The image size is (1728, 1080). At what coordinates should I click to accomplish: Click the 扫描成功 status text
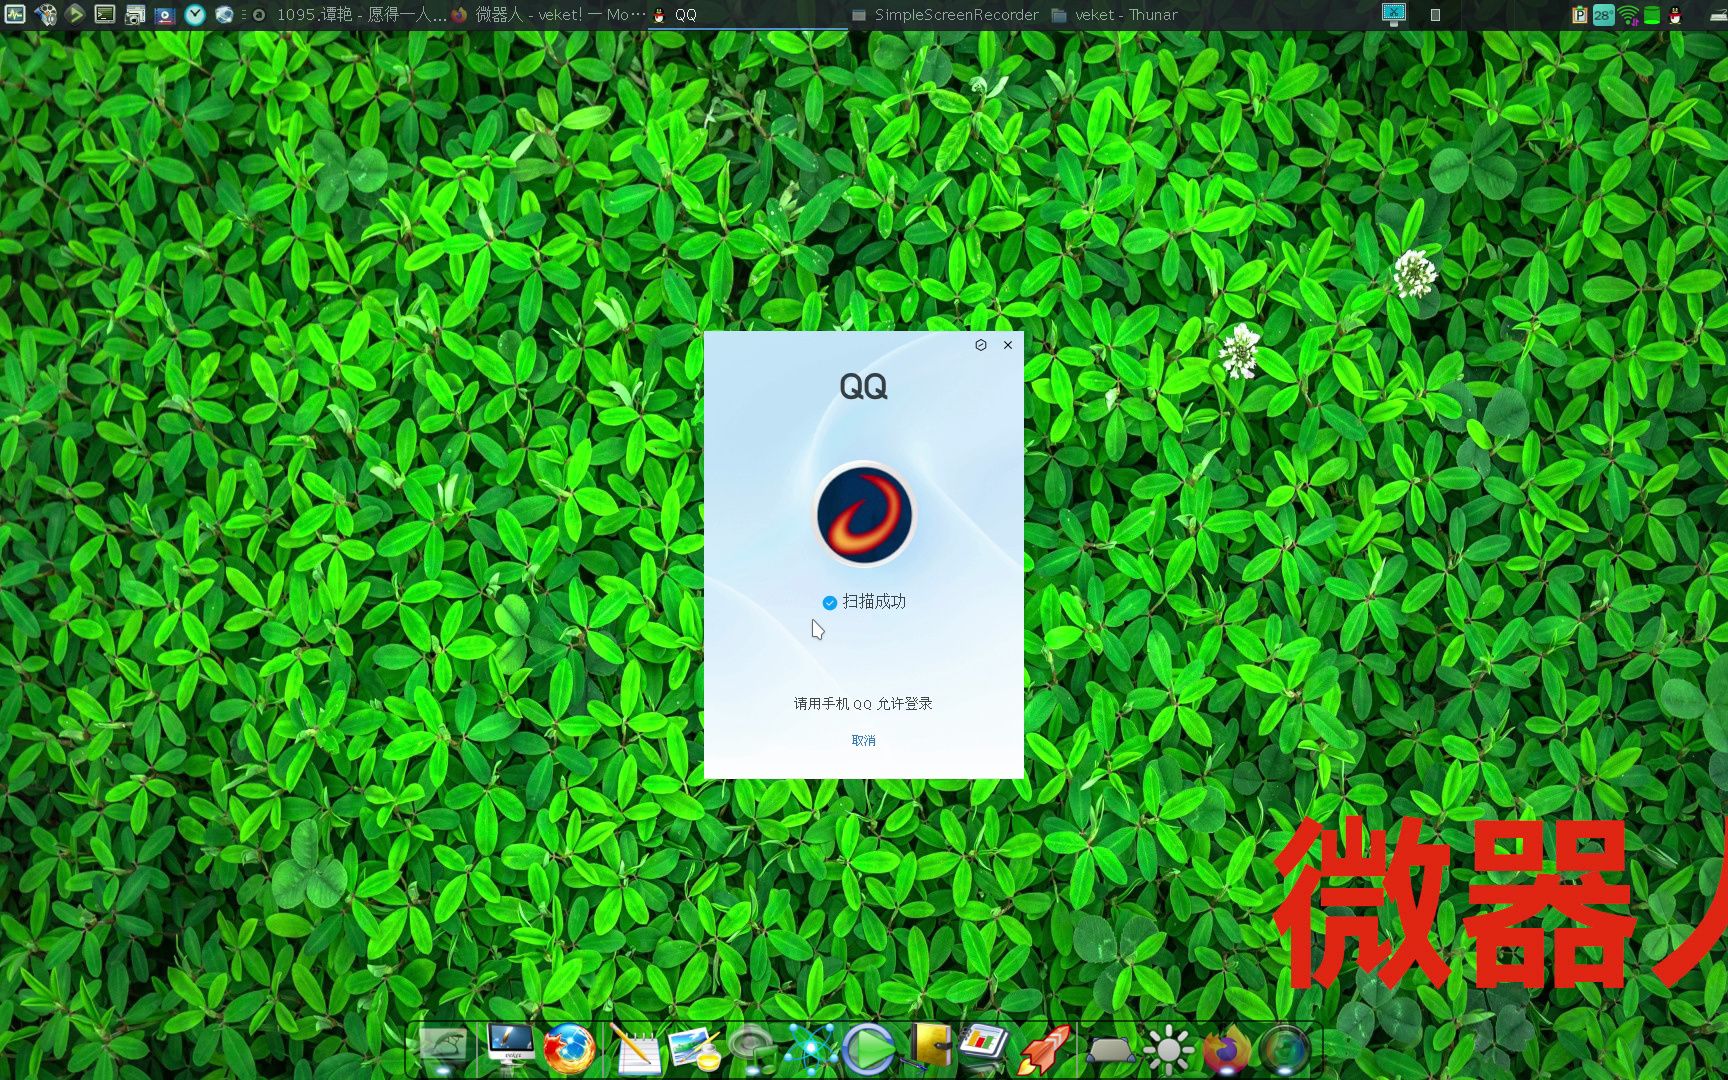pos(874,601)
